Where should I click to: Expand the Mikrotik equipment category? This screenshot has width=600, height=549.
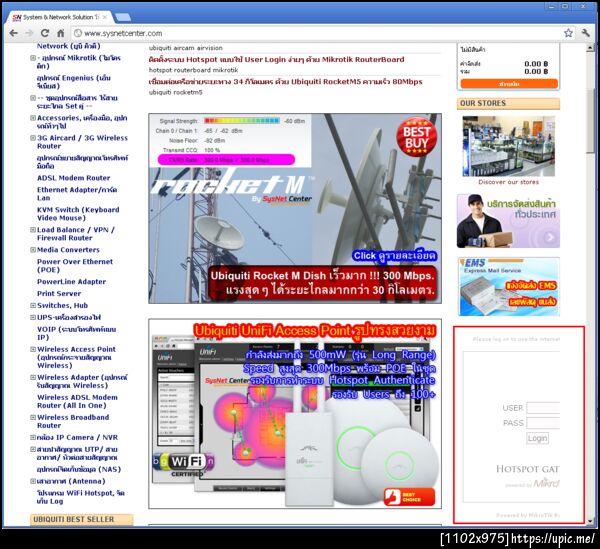pyautogui.click(x=33, y=58)
